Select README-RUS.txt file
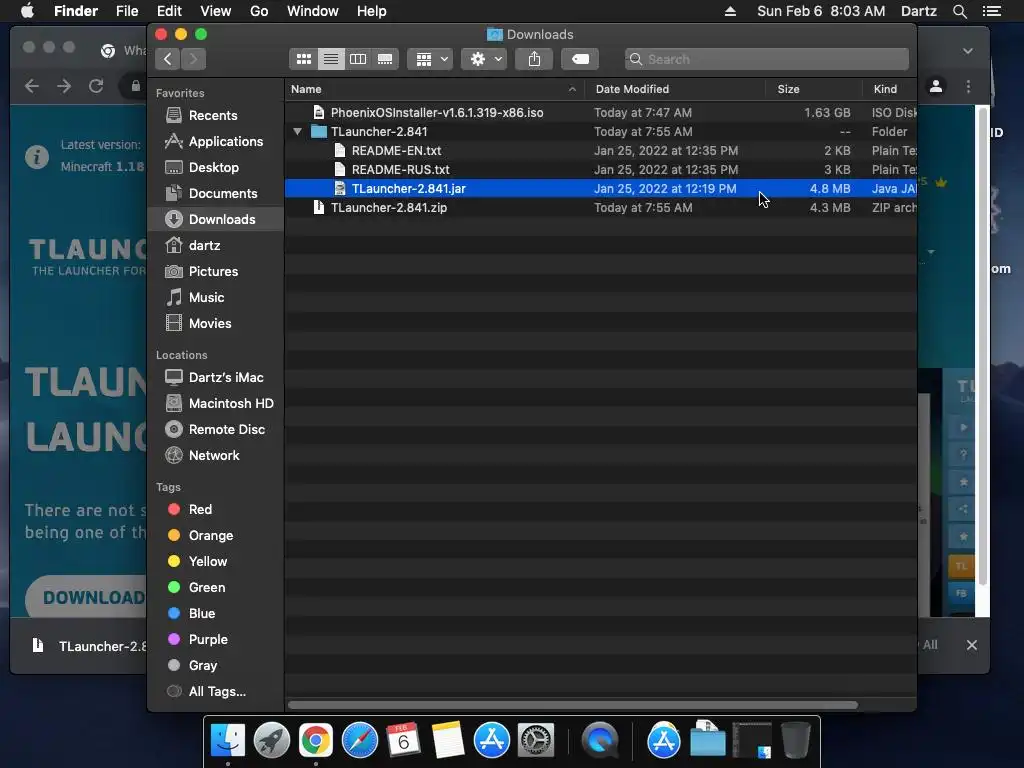 coord(601,170)
